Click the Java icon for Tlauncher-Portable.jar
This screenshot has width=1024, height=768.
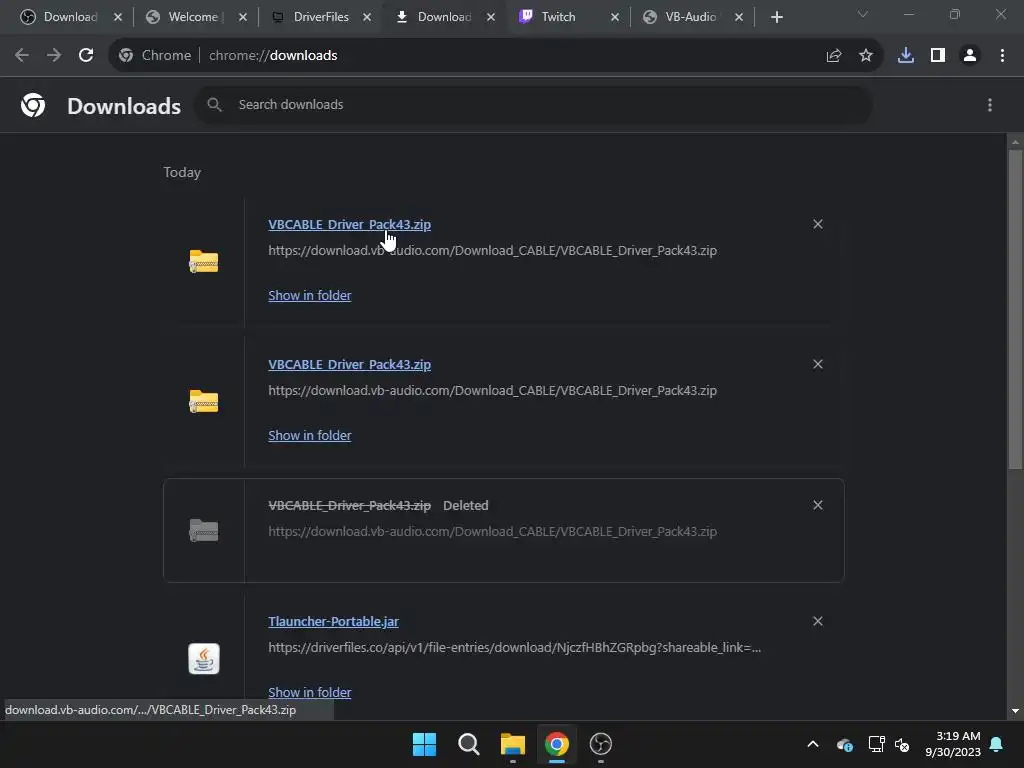pos(204,658)
